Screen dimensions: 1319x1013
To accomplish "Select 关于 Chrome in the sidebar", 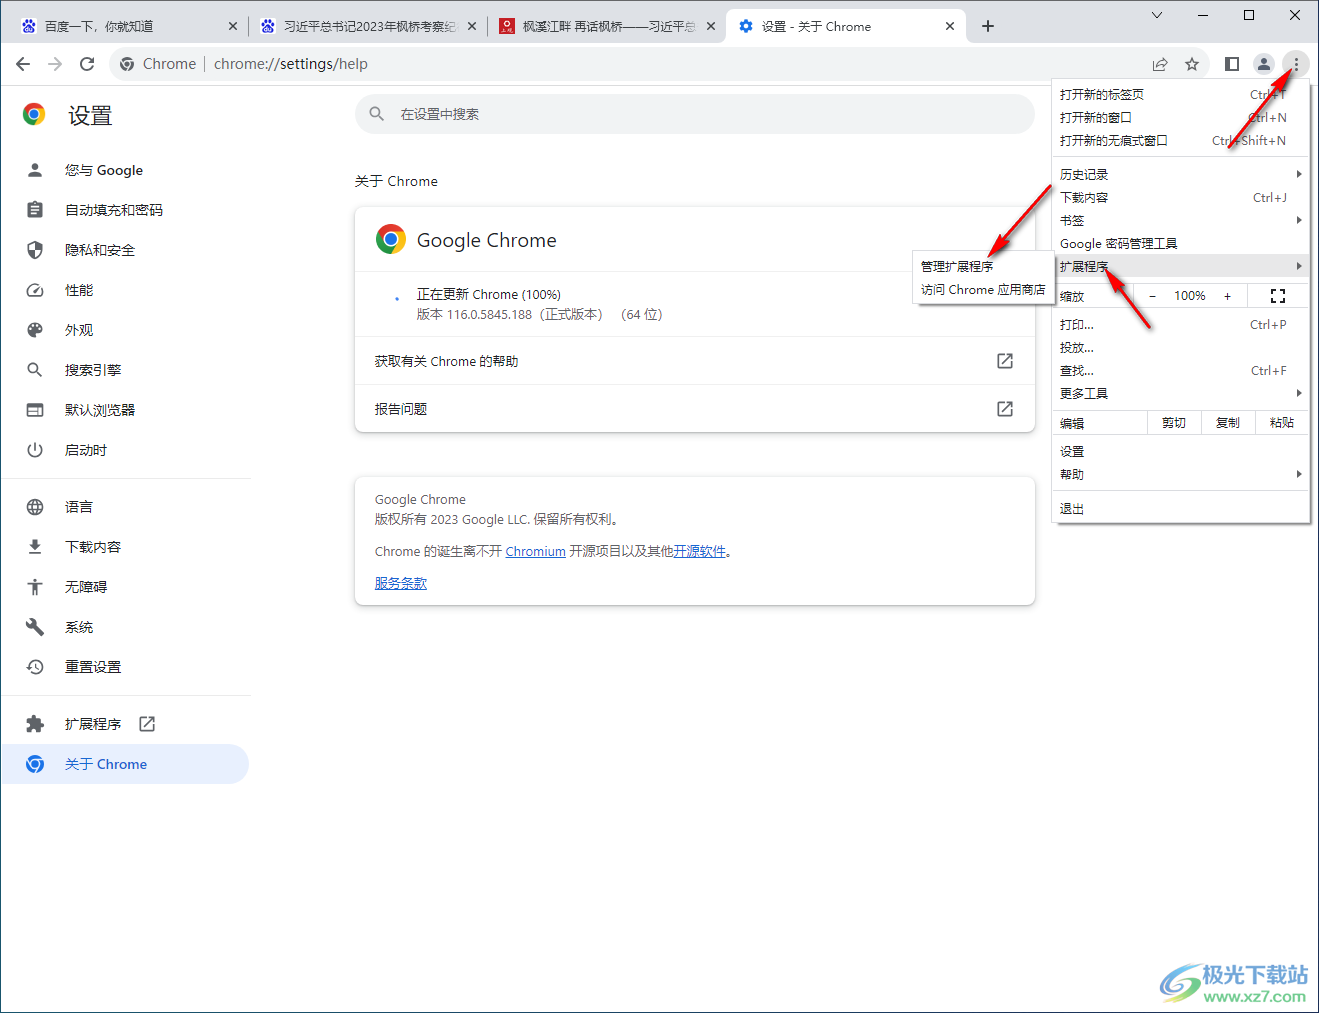I will [125, 764].
